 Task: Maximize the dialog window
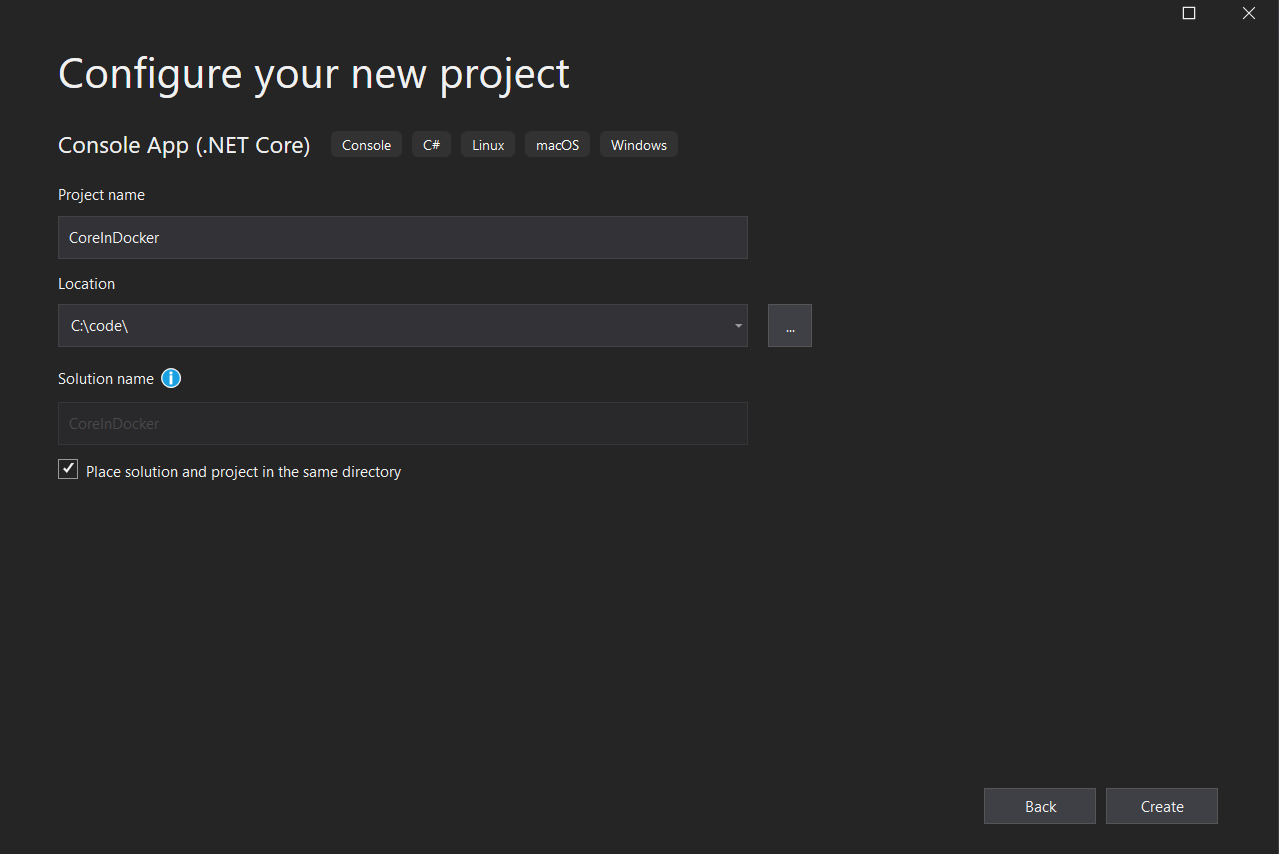click(x=1189, y=13)
